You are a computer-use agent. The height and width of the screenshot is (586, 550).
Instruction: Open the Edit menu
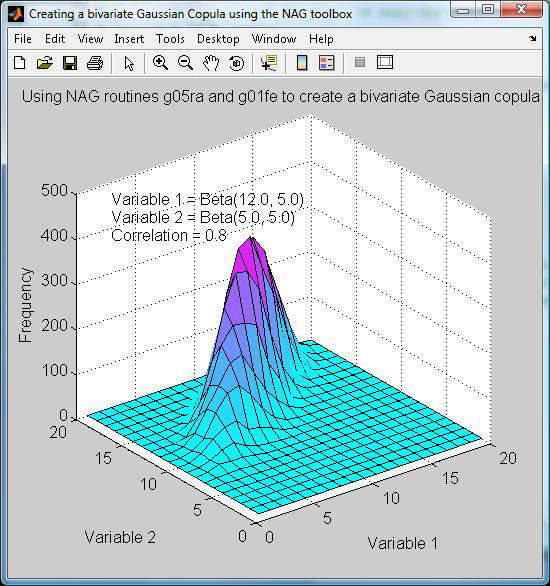click(55, 38)
